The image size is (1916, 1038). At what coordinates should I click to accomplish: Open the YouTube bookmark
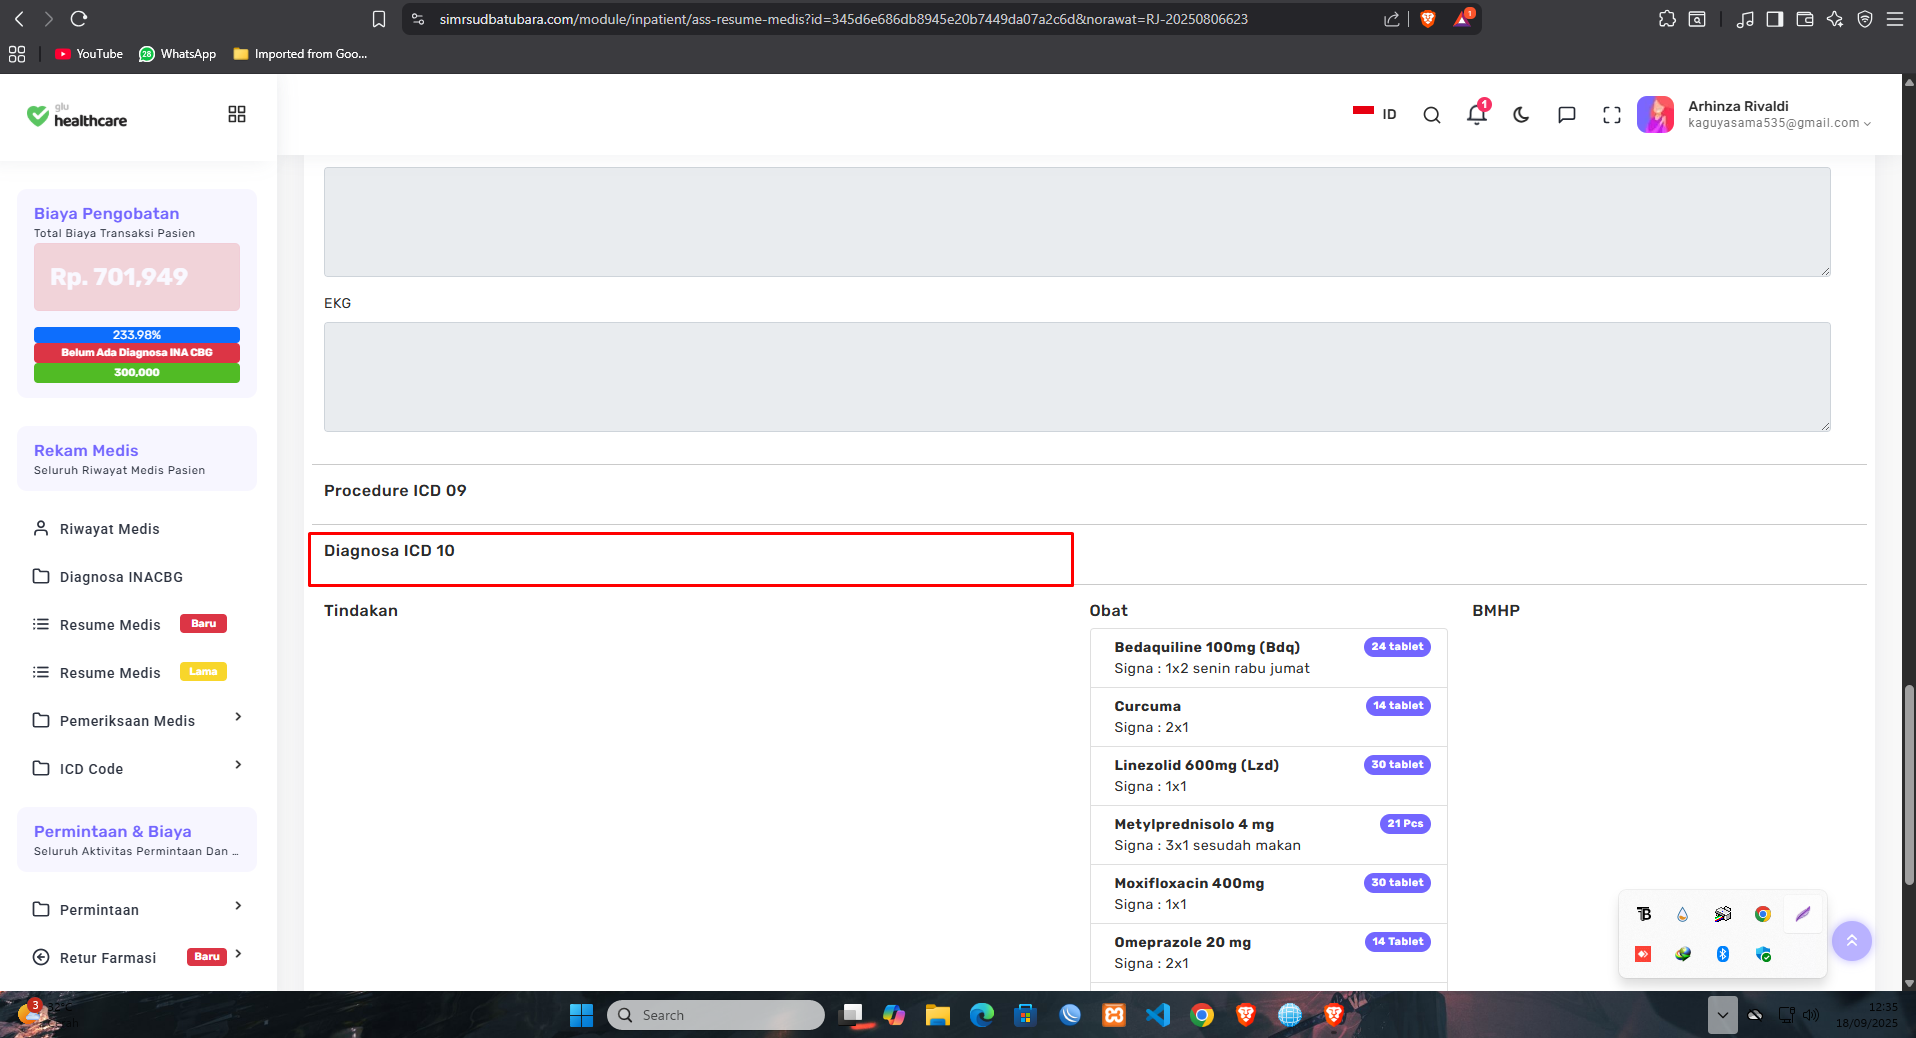[89, 54]
